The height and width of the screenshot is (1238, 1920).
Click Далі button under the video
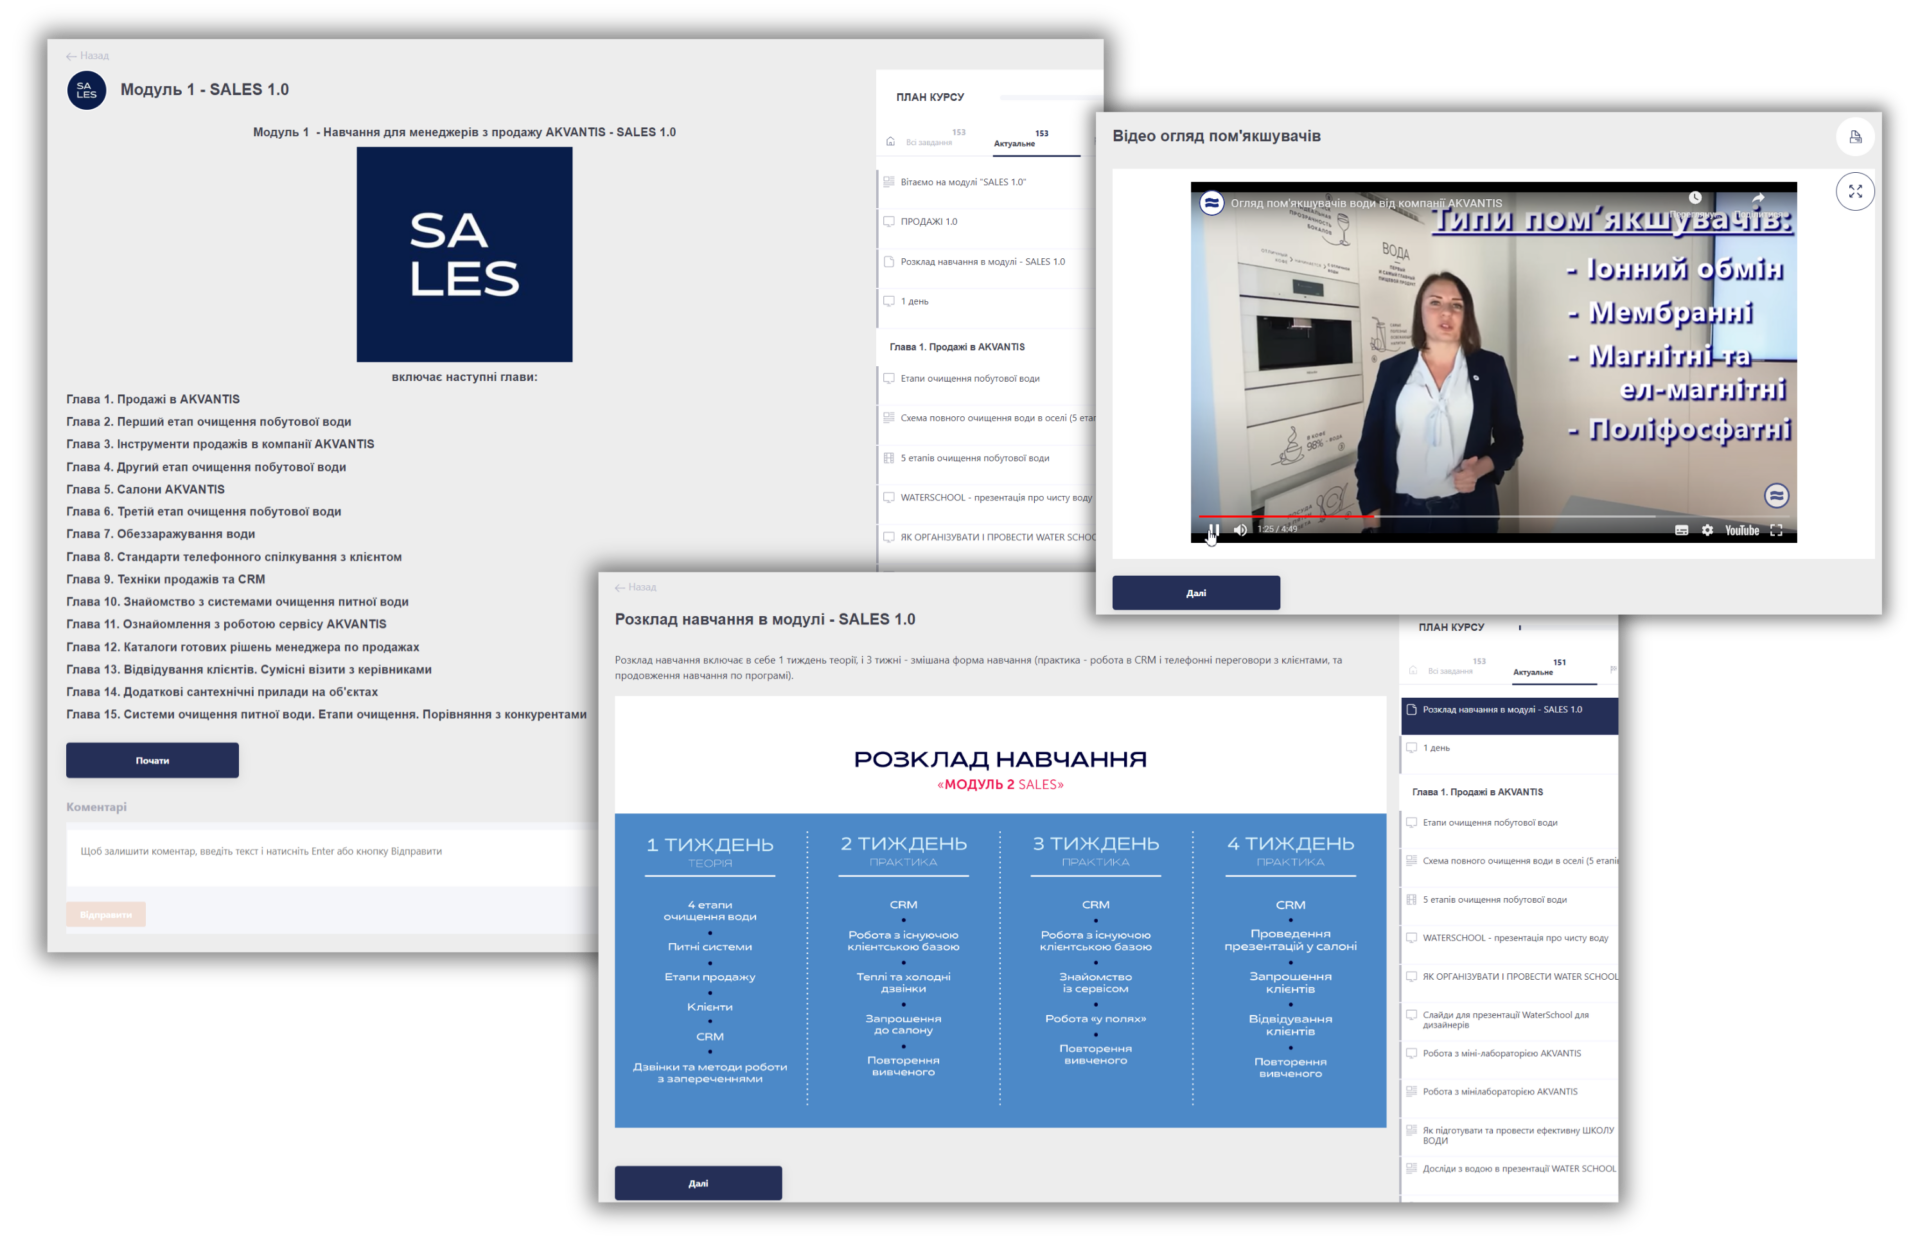1196,593
